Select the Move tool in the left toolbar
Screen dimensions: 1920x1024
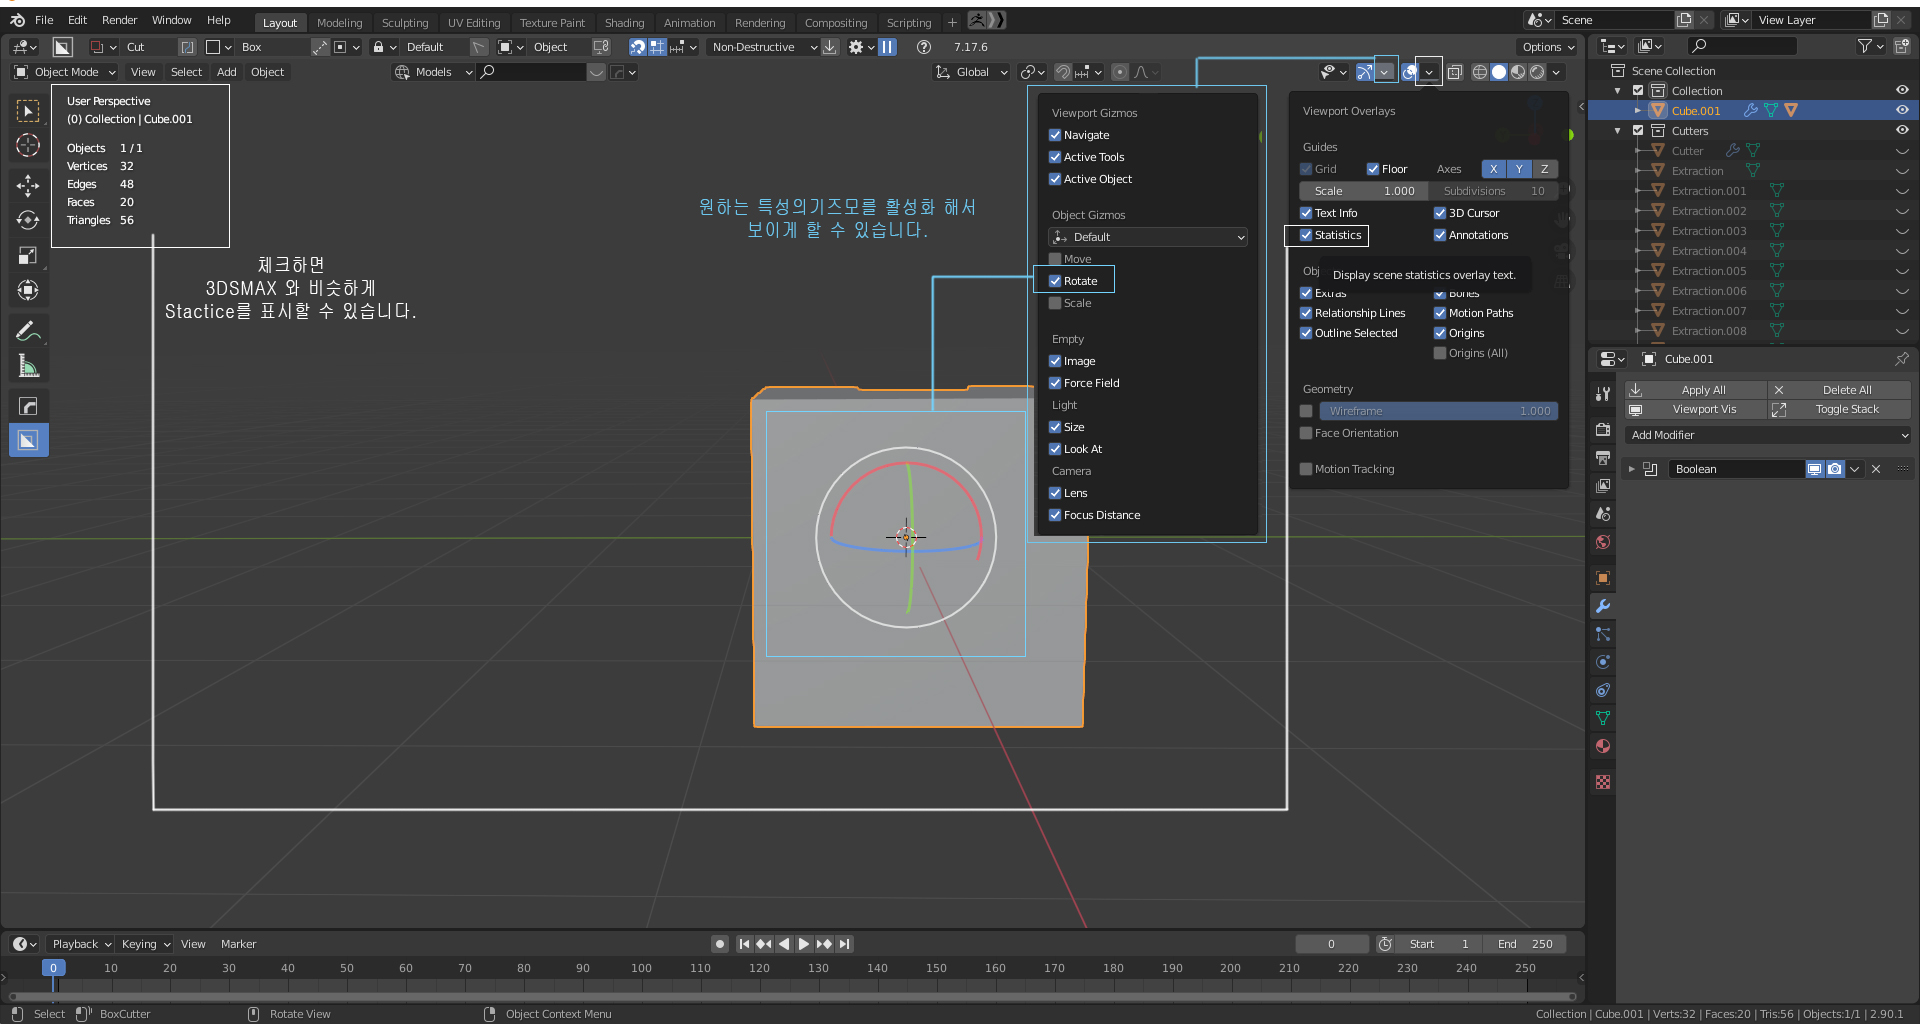click(x=28, y=185)
